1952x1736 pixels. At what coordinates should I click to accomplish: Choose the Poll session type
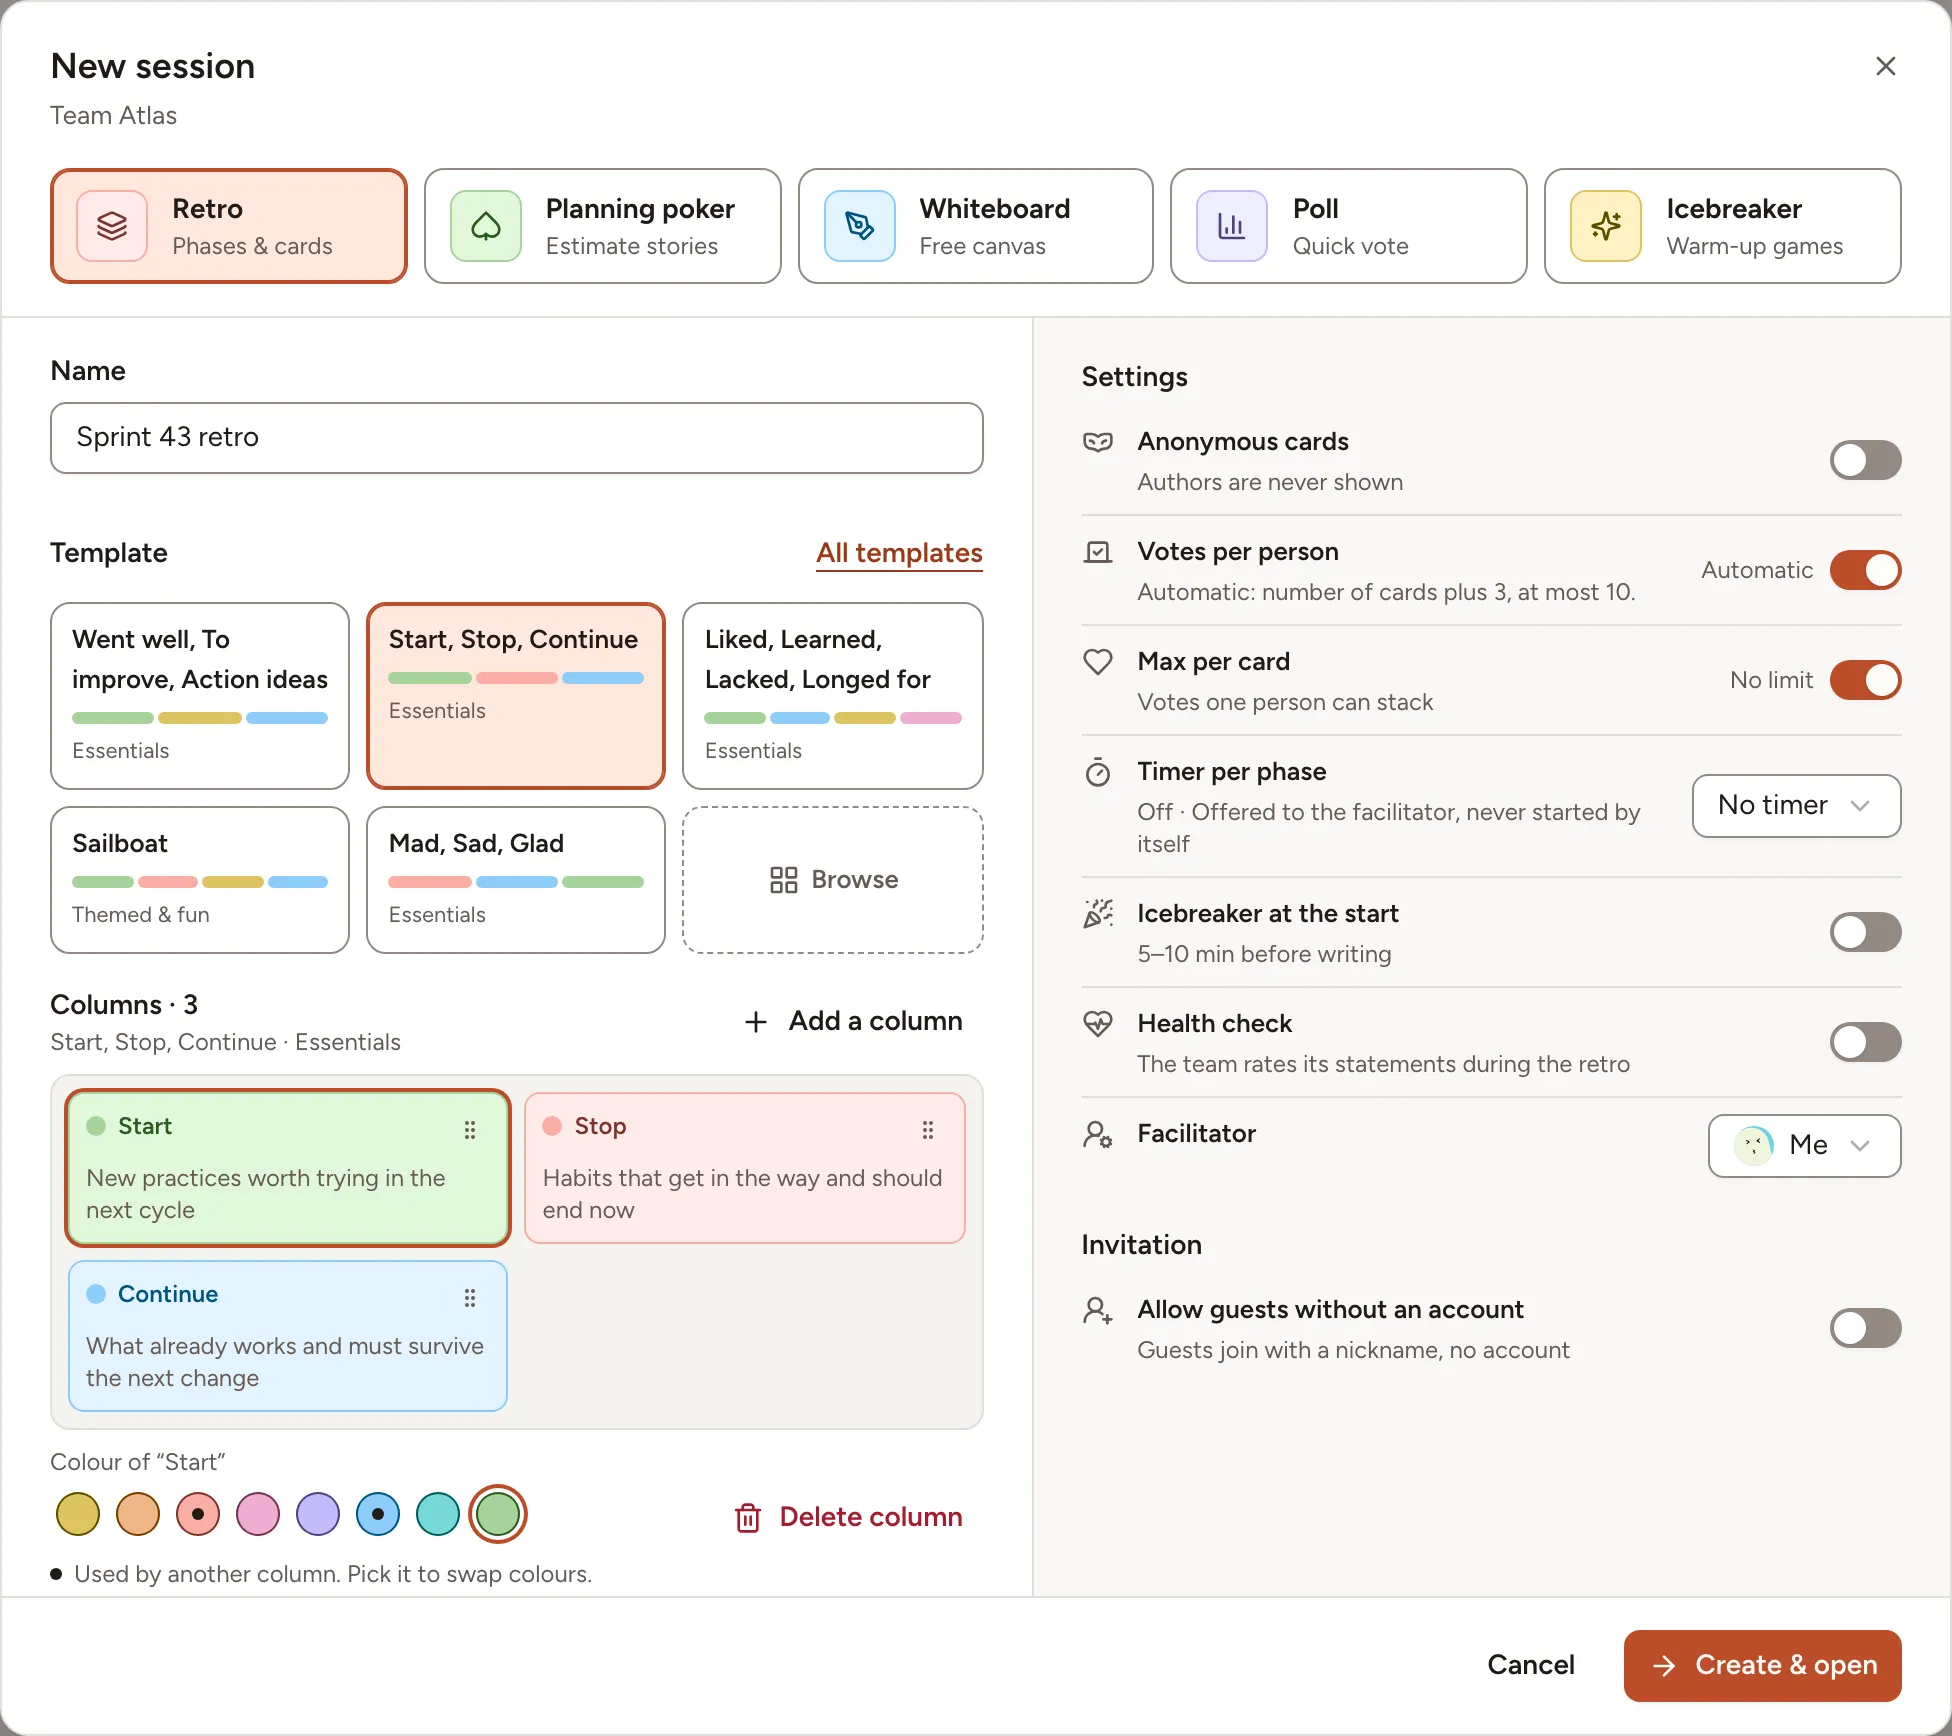[x=1348, y=226]
